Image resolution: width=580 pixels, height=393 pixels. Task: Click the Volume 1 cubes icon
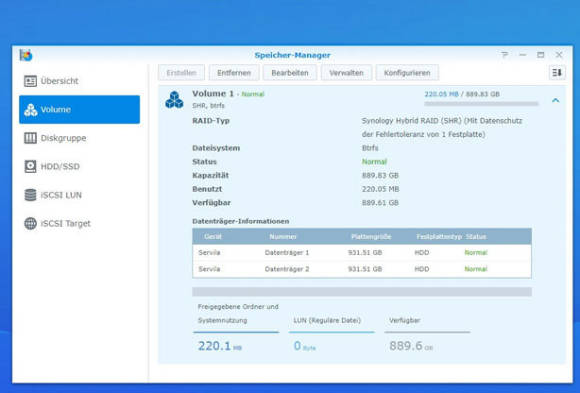[174, 100]
